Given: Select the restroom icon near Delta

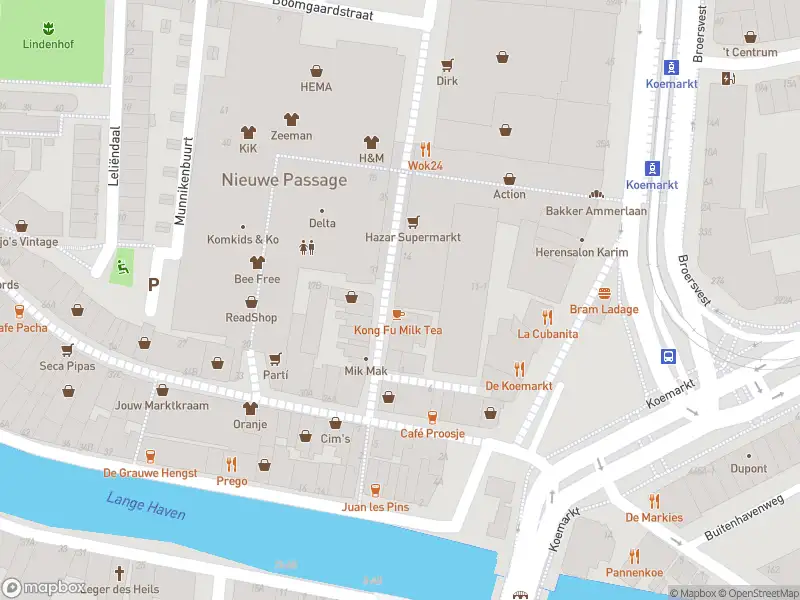Looking at the screenshot, I should [x=307, y=247].
